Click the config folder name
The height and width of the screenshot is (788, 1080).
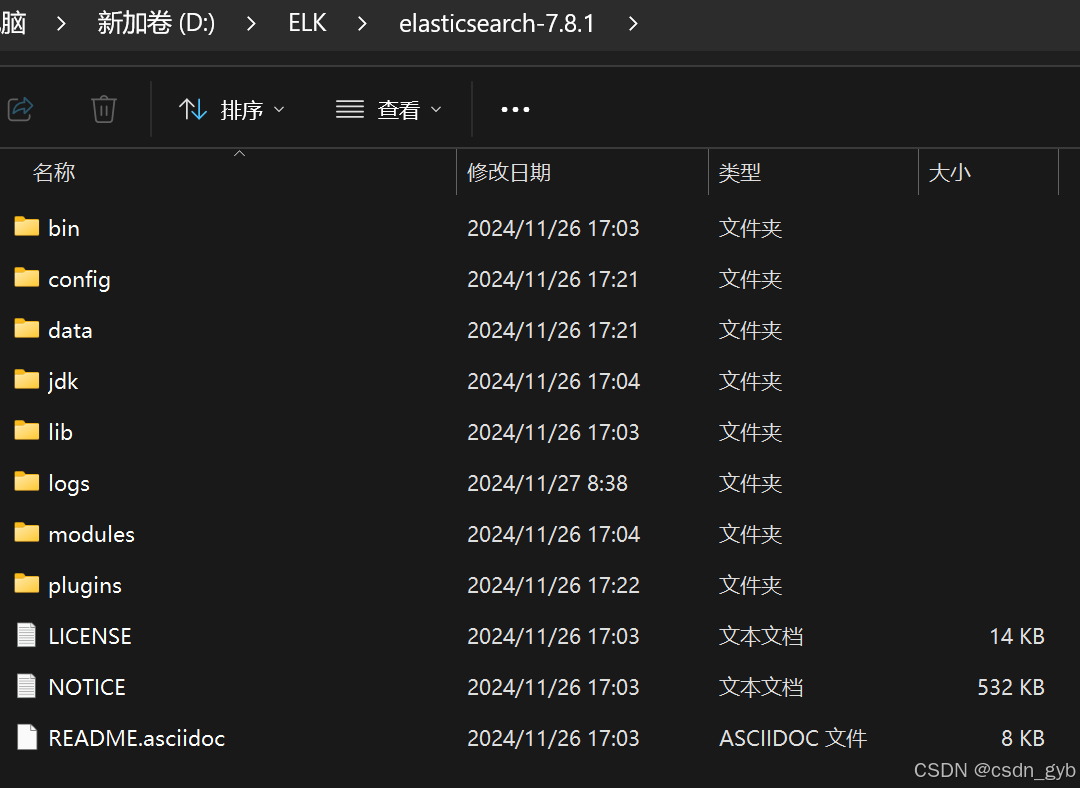pos(79,280)
